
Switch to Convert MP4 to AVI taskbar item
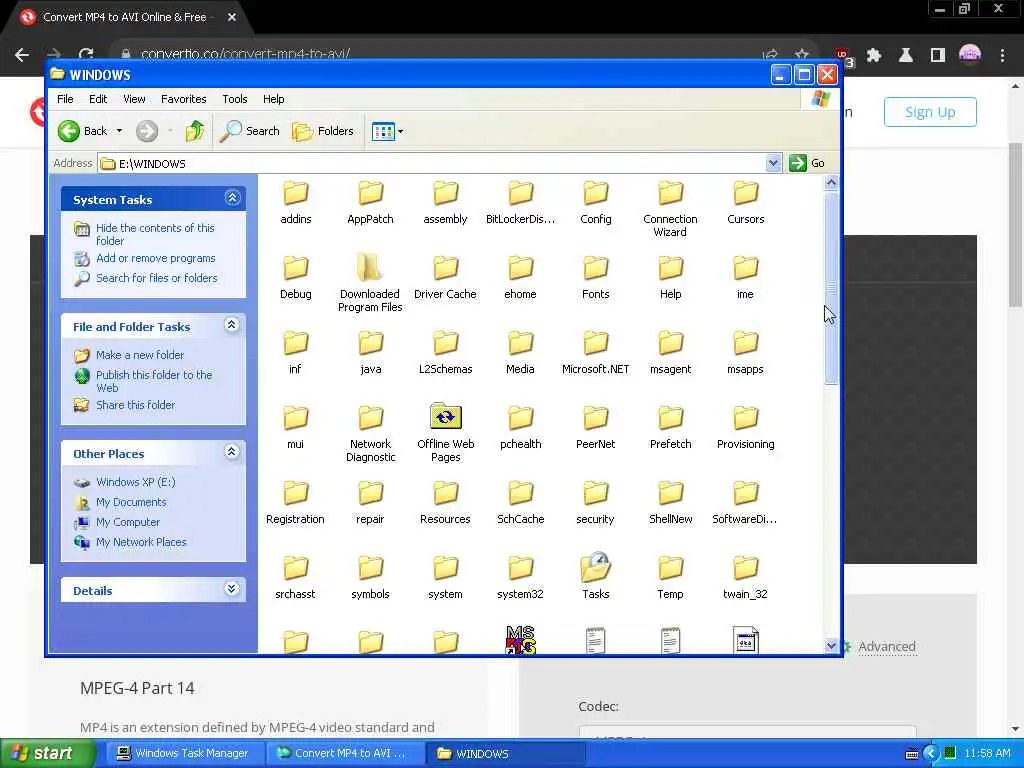344,754
